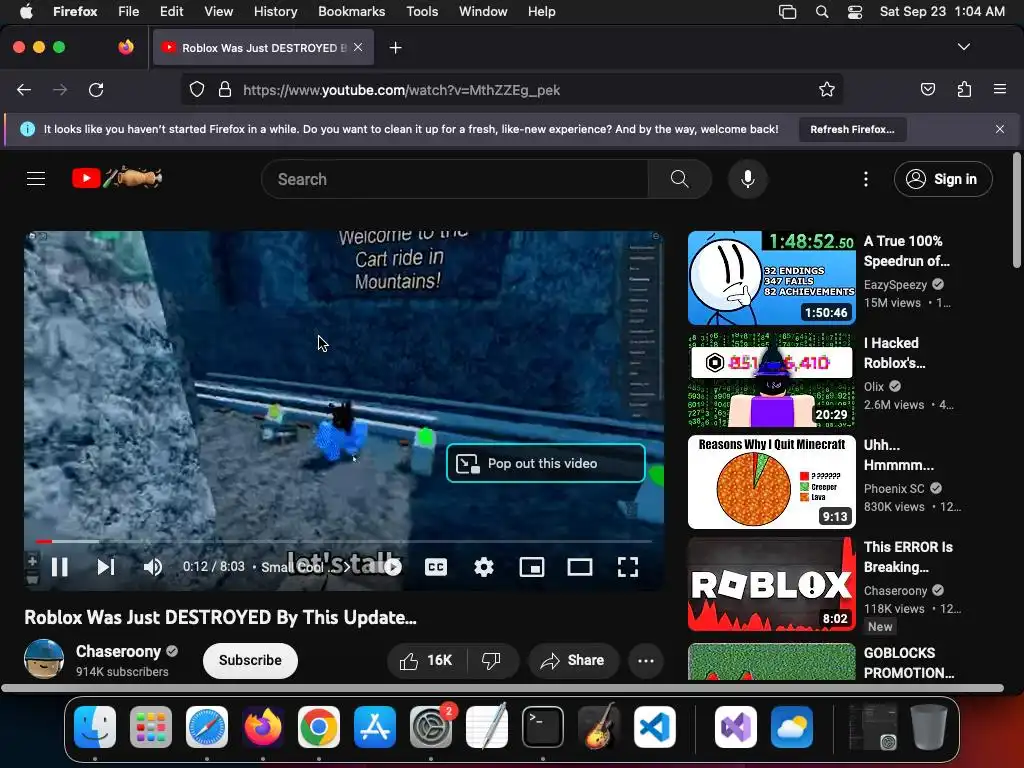Click the horizontal page scrollbar

pos(502,688)
